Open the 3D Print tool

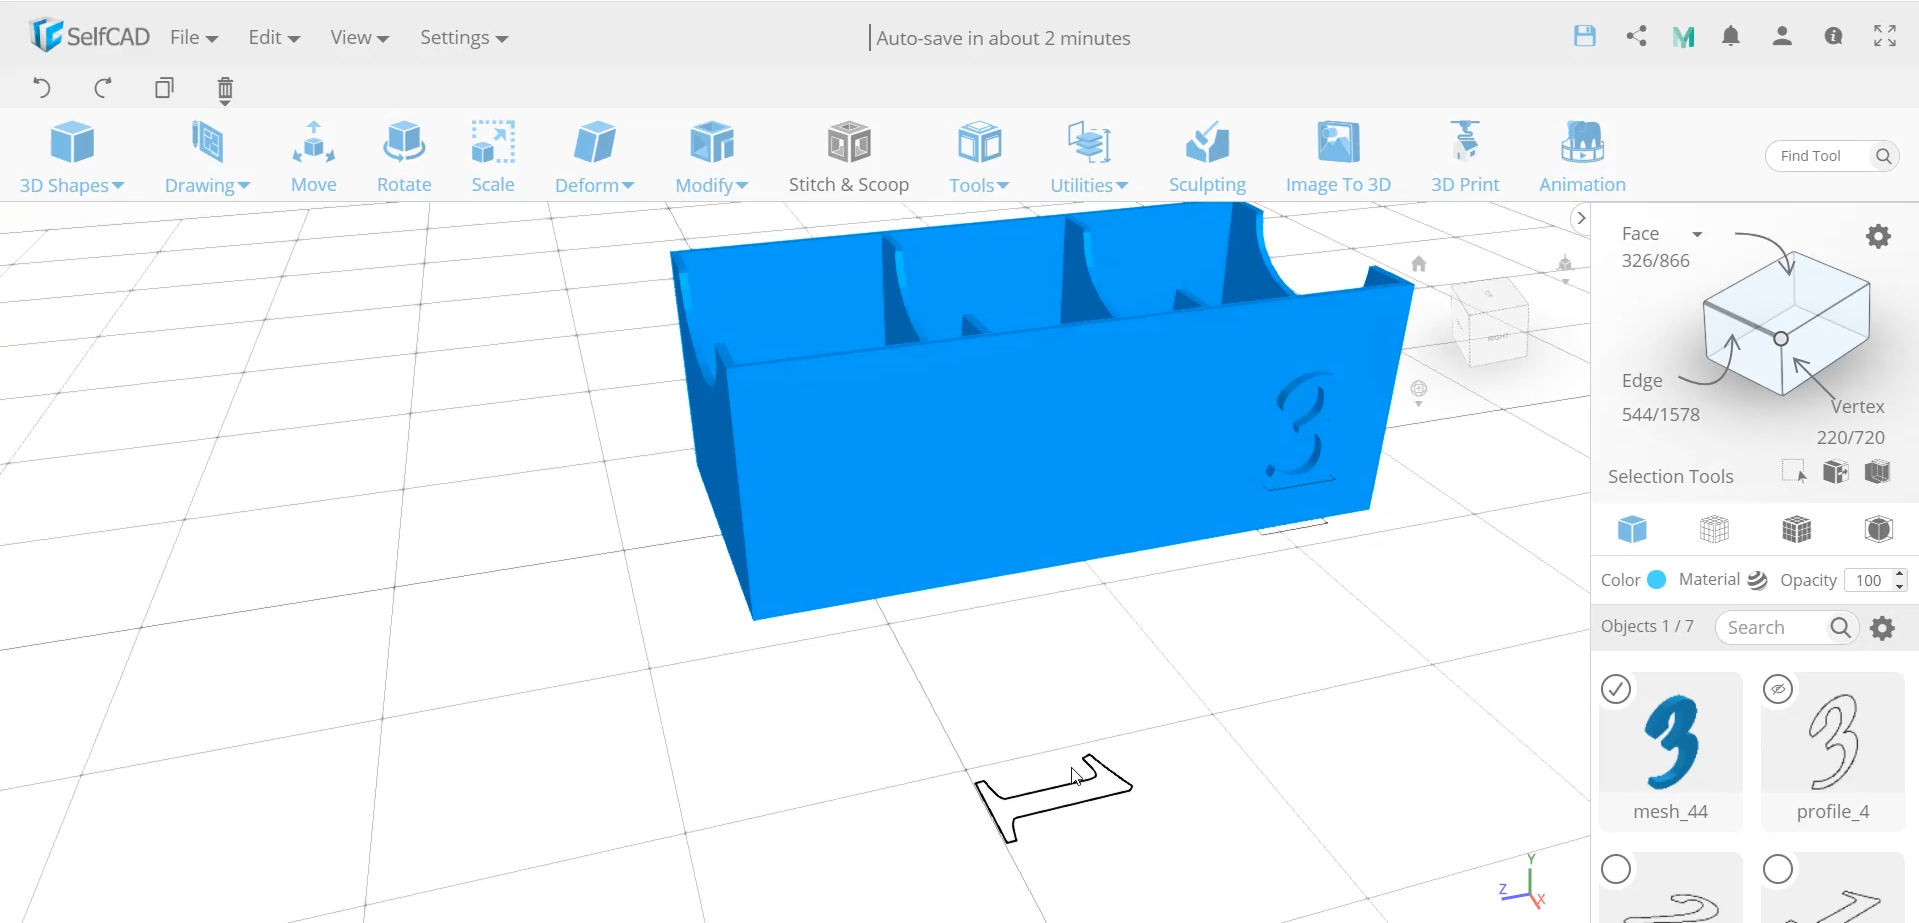1465,156
